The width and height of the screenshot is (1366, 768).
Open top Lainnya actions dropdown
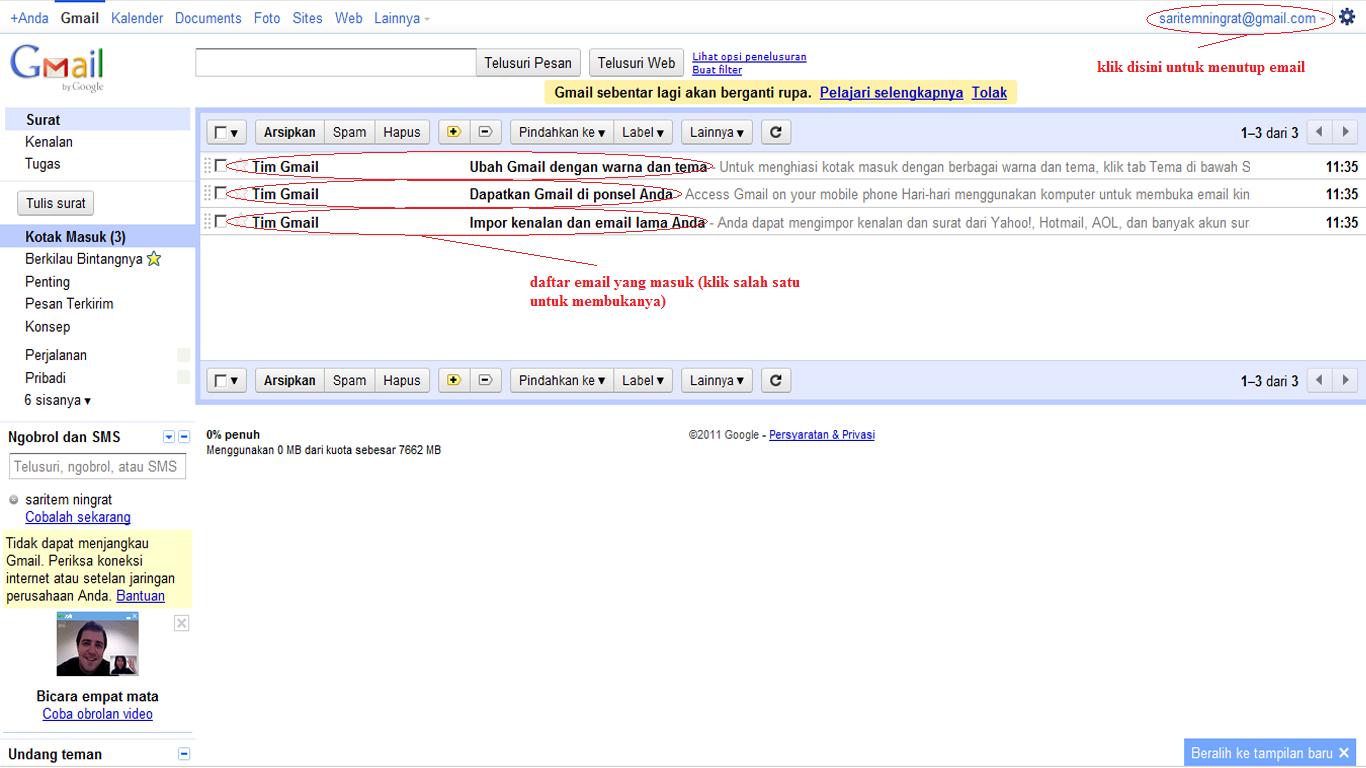(717, 132)
